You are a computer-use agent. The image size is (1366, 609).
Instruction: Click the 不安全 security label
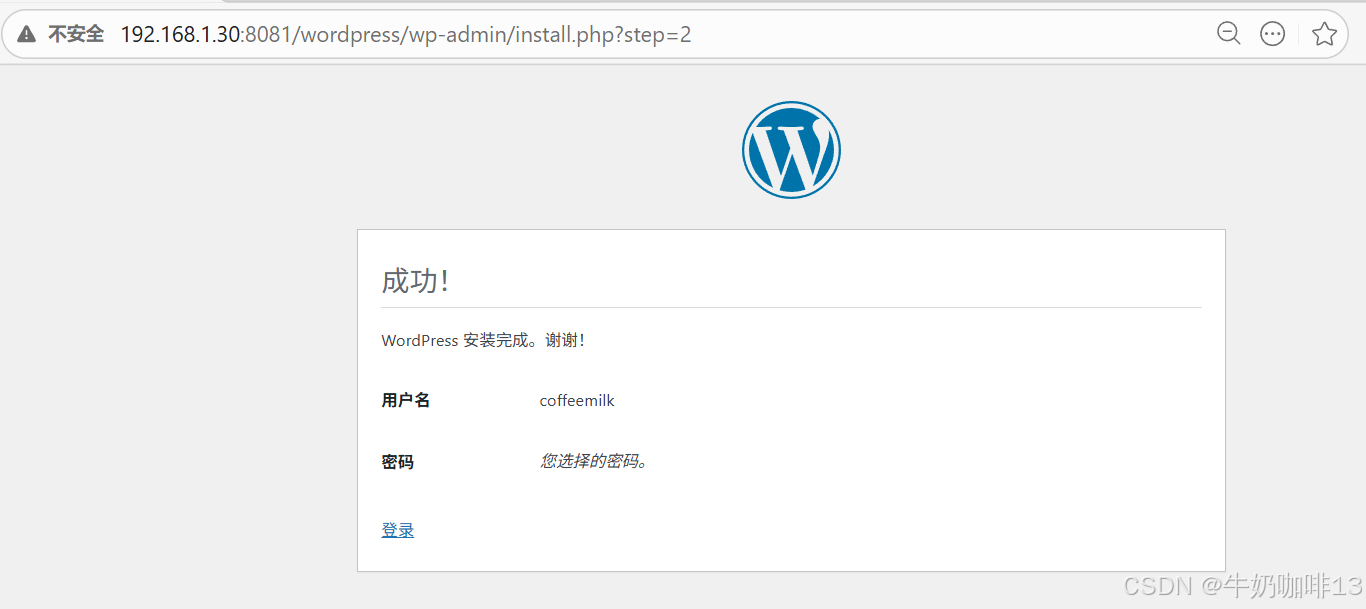76,34
